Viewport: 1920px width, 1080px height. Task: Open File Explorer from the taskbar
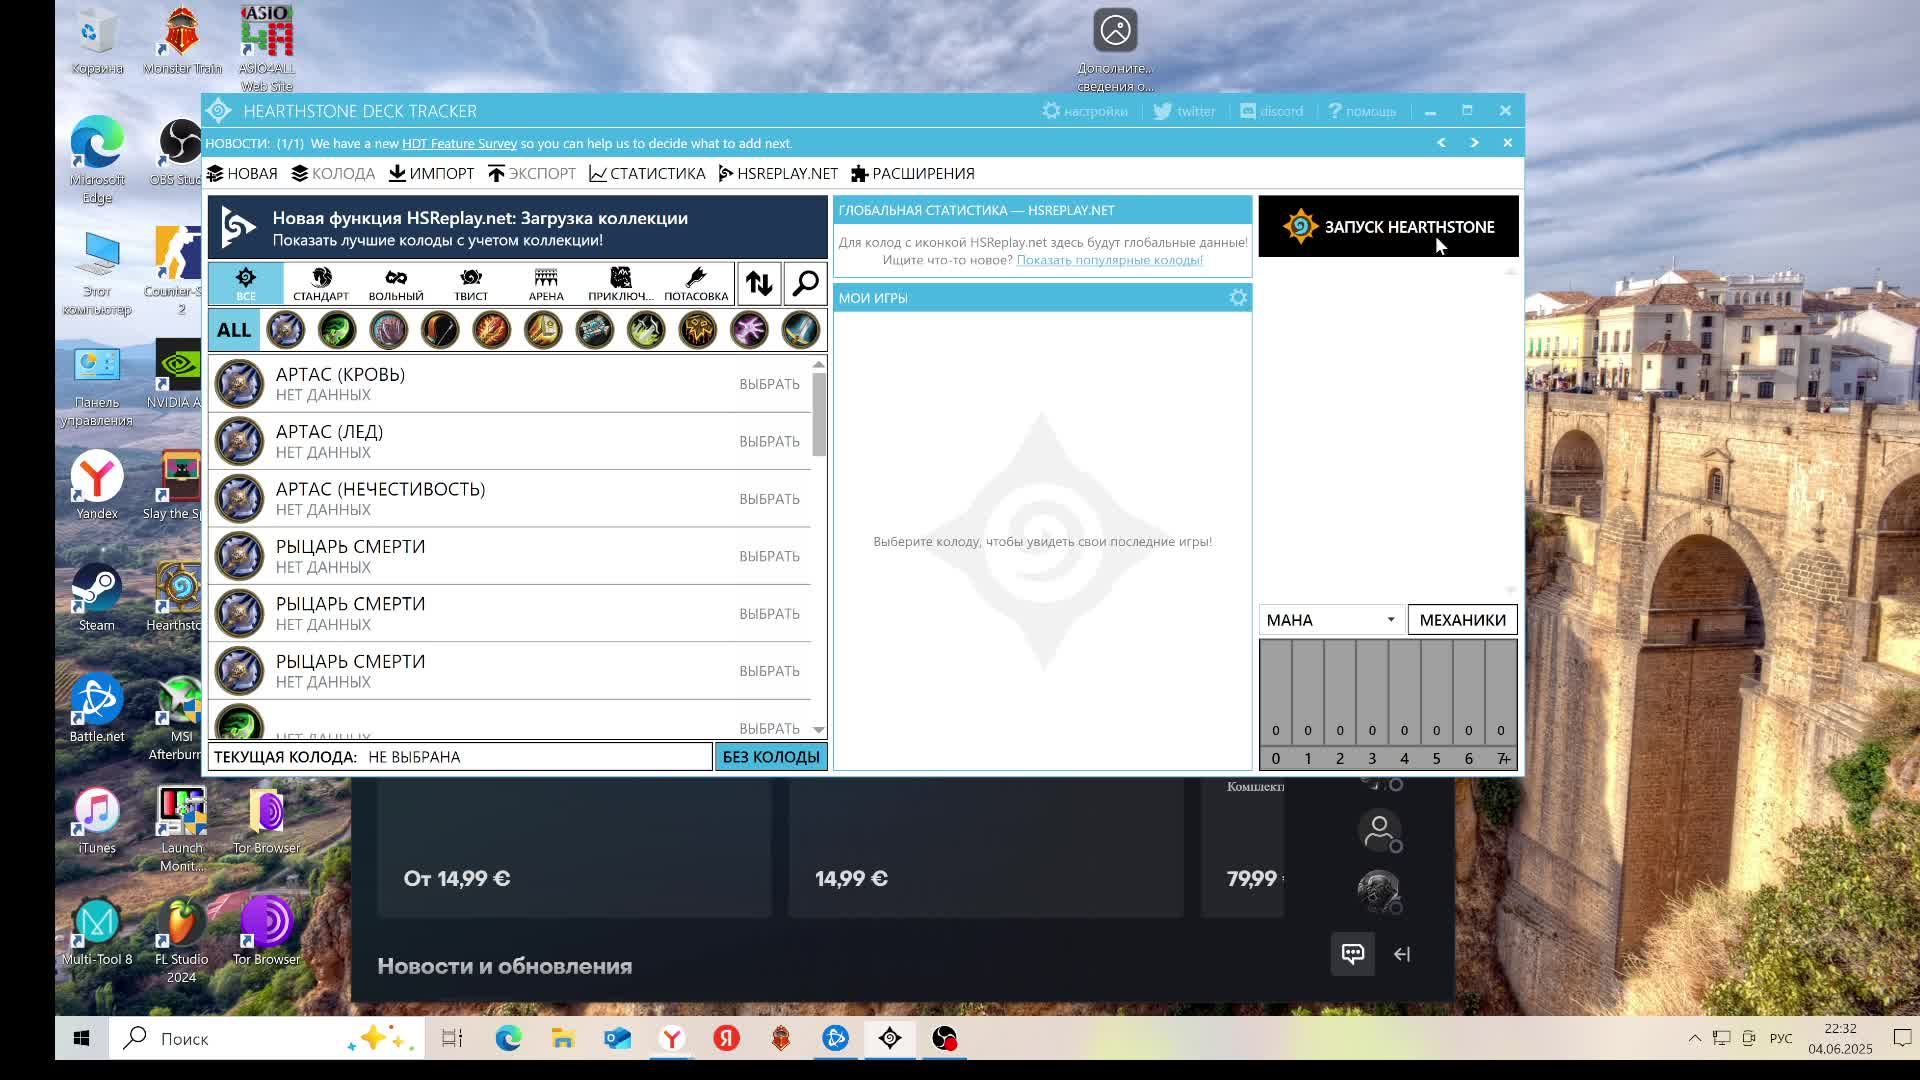click(563, 1038)
